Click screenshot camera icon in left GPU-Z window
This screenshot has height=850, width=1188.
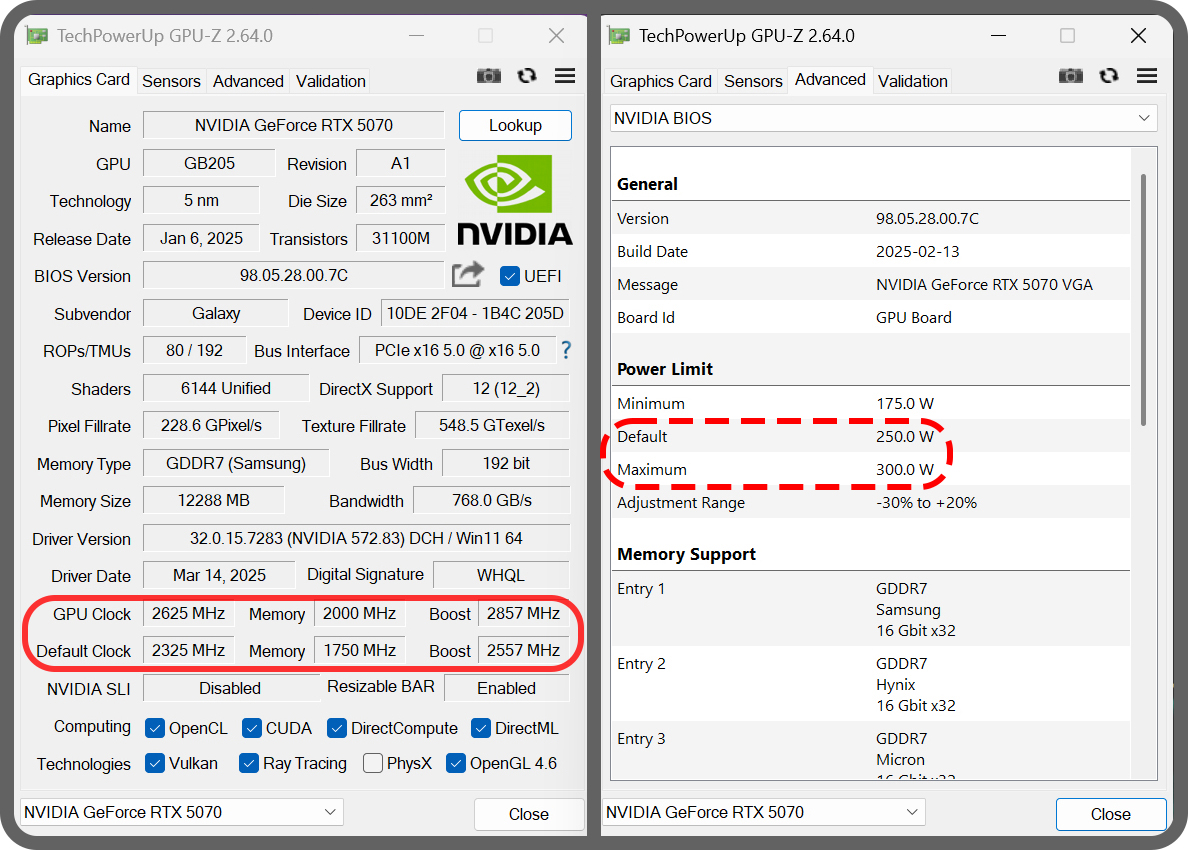click(x=489, y=76)
